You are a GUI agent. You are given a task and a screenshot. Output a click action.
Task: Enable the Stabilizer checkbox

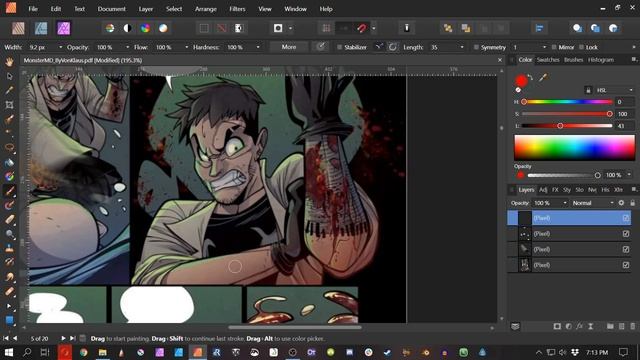coord(339,47)
